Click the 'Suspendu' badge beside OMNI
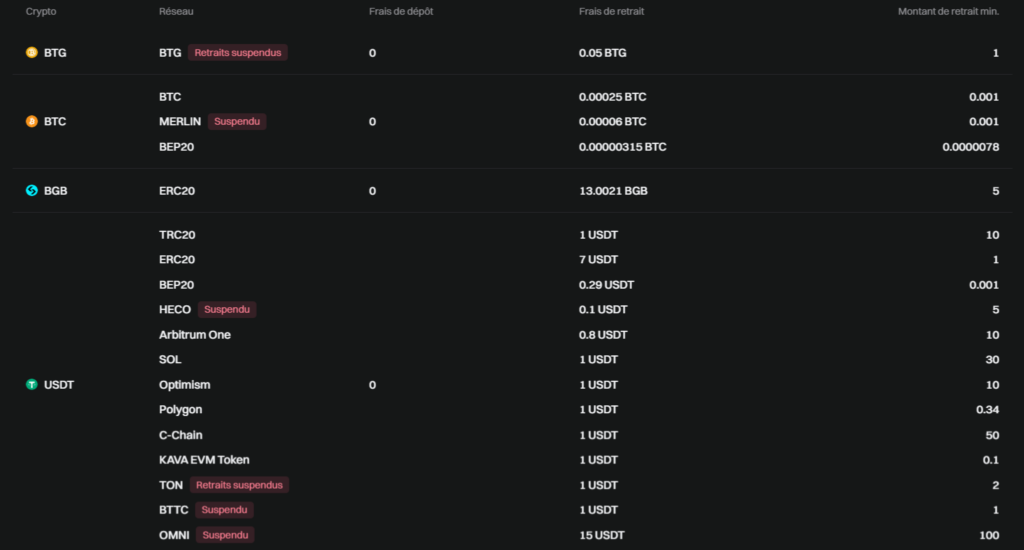1024x550 pixels. tap(226, 535)
